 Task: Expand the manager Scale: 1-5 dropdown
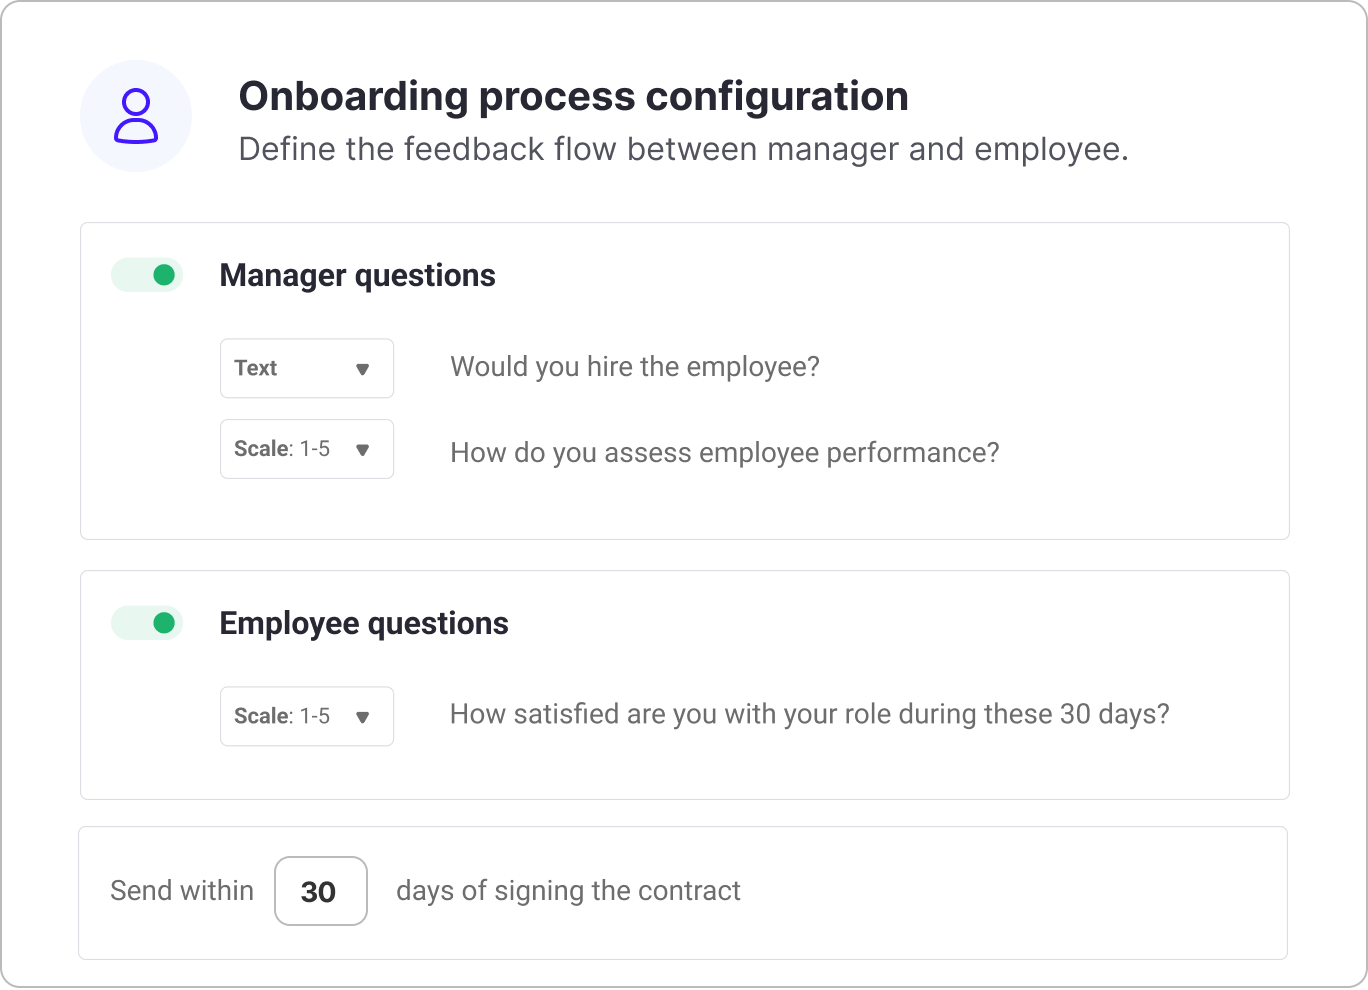click(x=306, y=449)
